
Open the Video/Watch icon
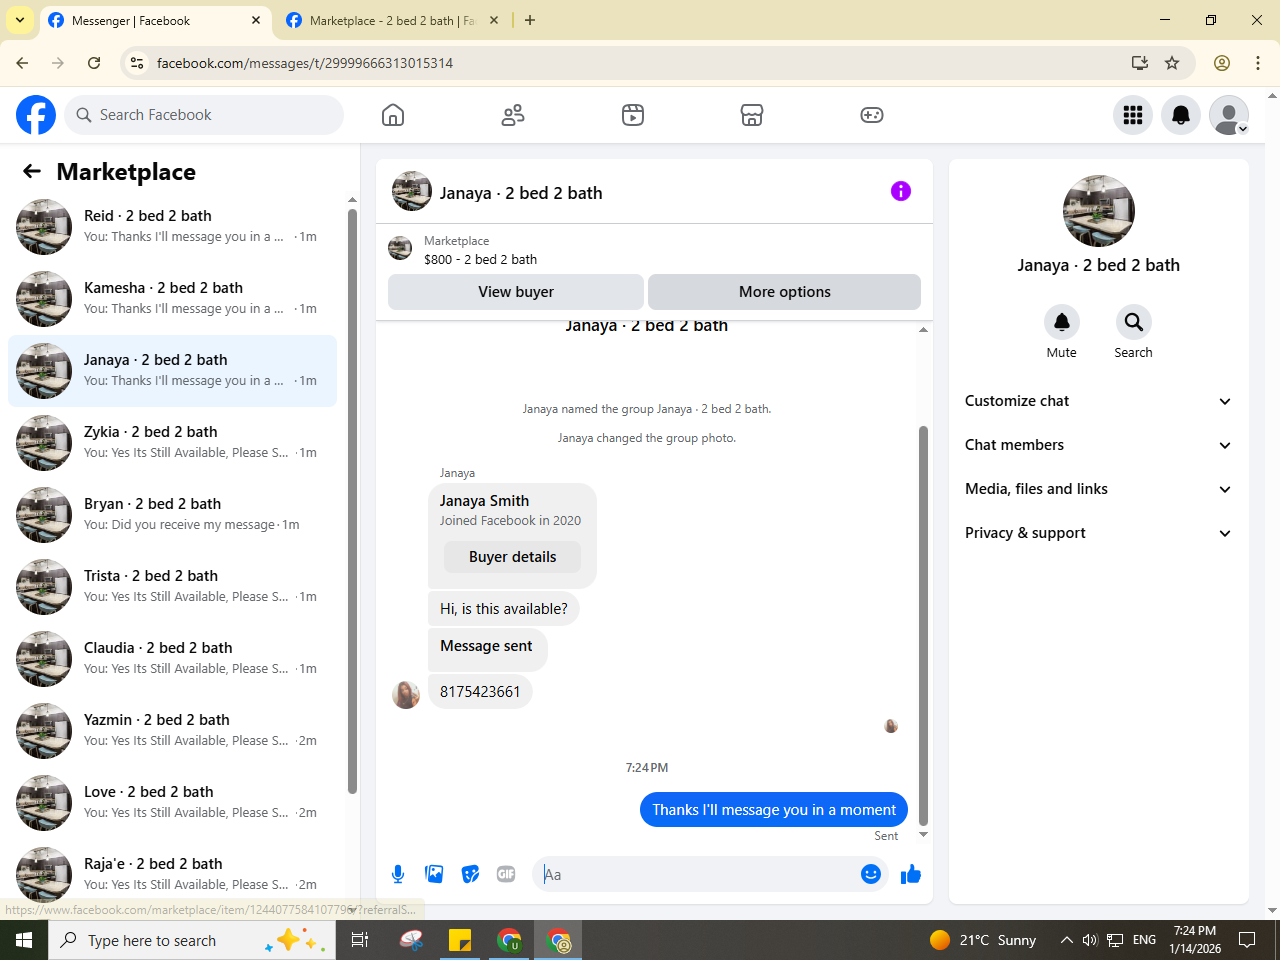pyautogui.click(x=633, y=115)
